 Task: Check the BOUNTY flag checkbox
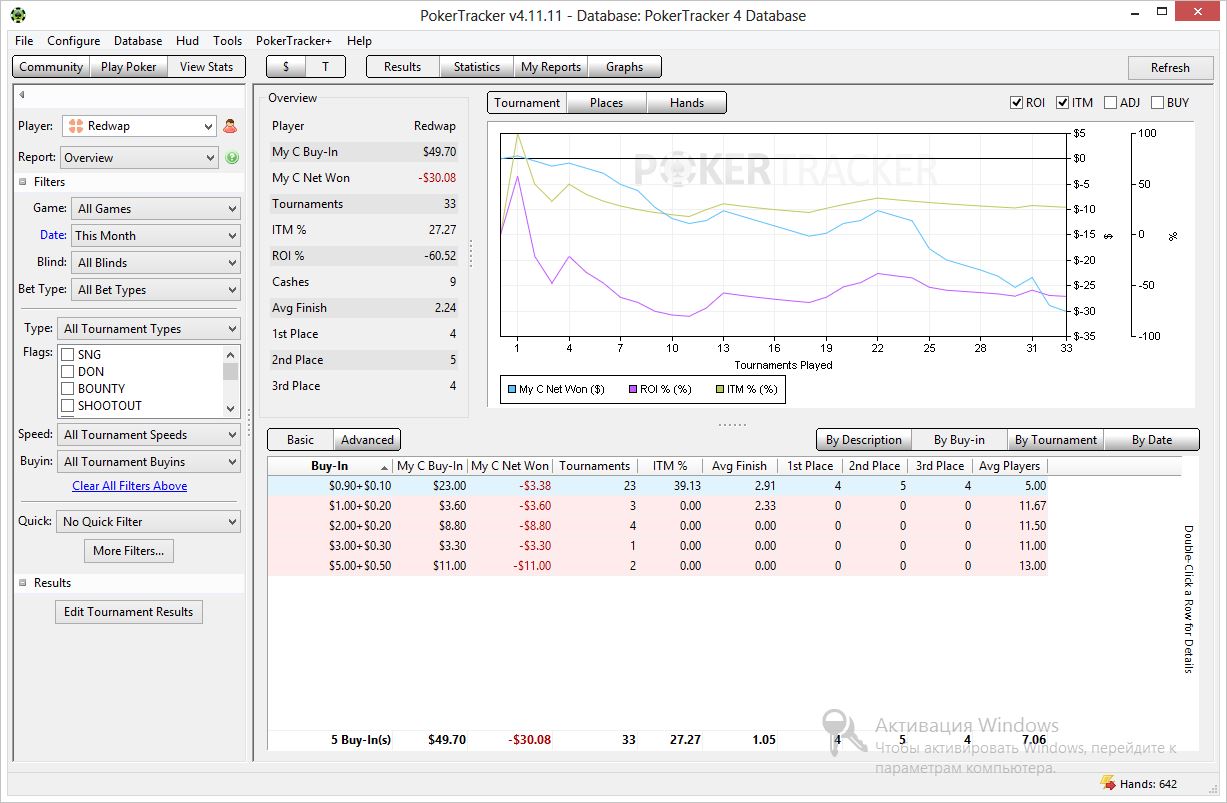68,389
